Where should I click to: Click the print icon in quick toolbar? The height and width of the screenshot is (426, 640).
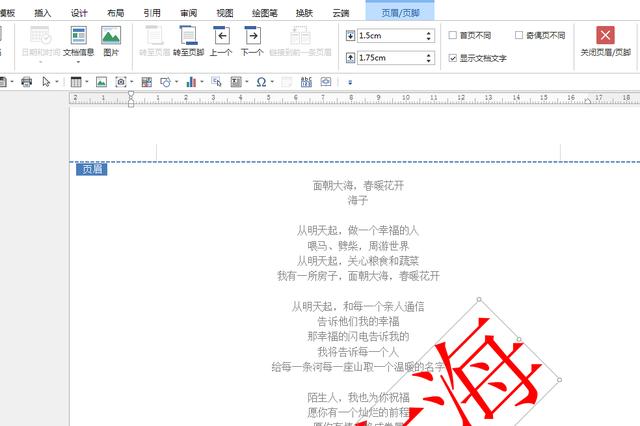[27, 82]
